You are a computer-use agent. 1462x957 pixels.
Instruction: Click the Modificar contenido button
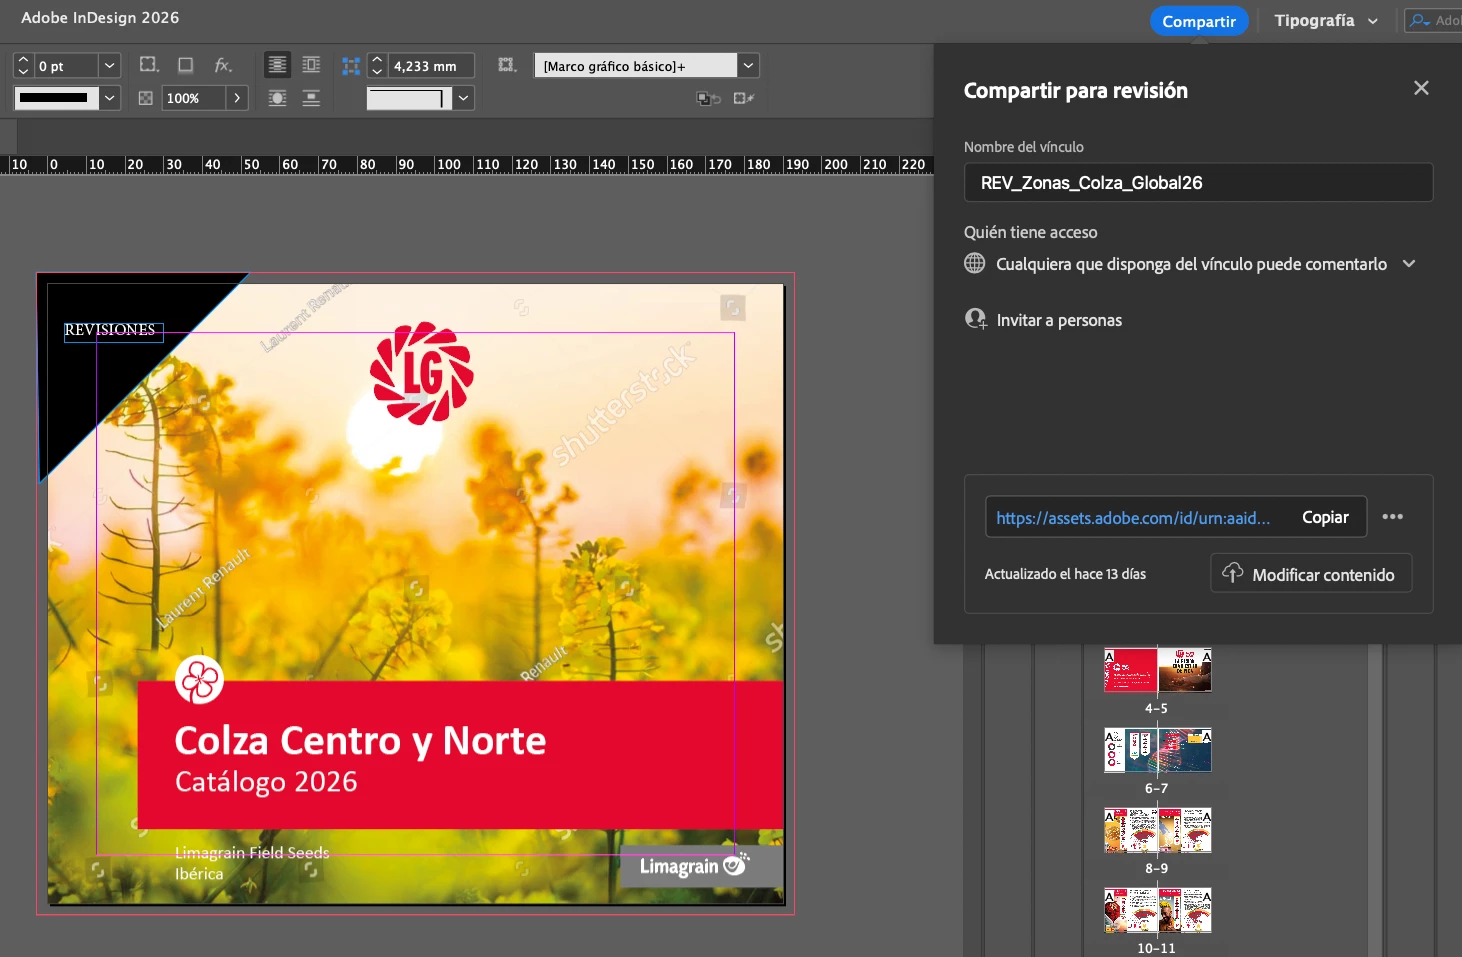coord(1311,573)
